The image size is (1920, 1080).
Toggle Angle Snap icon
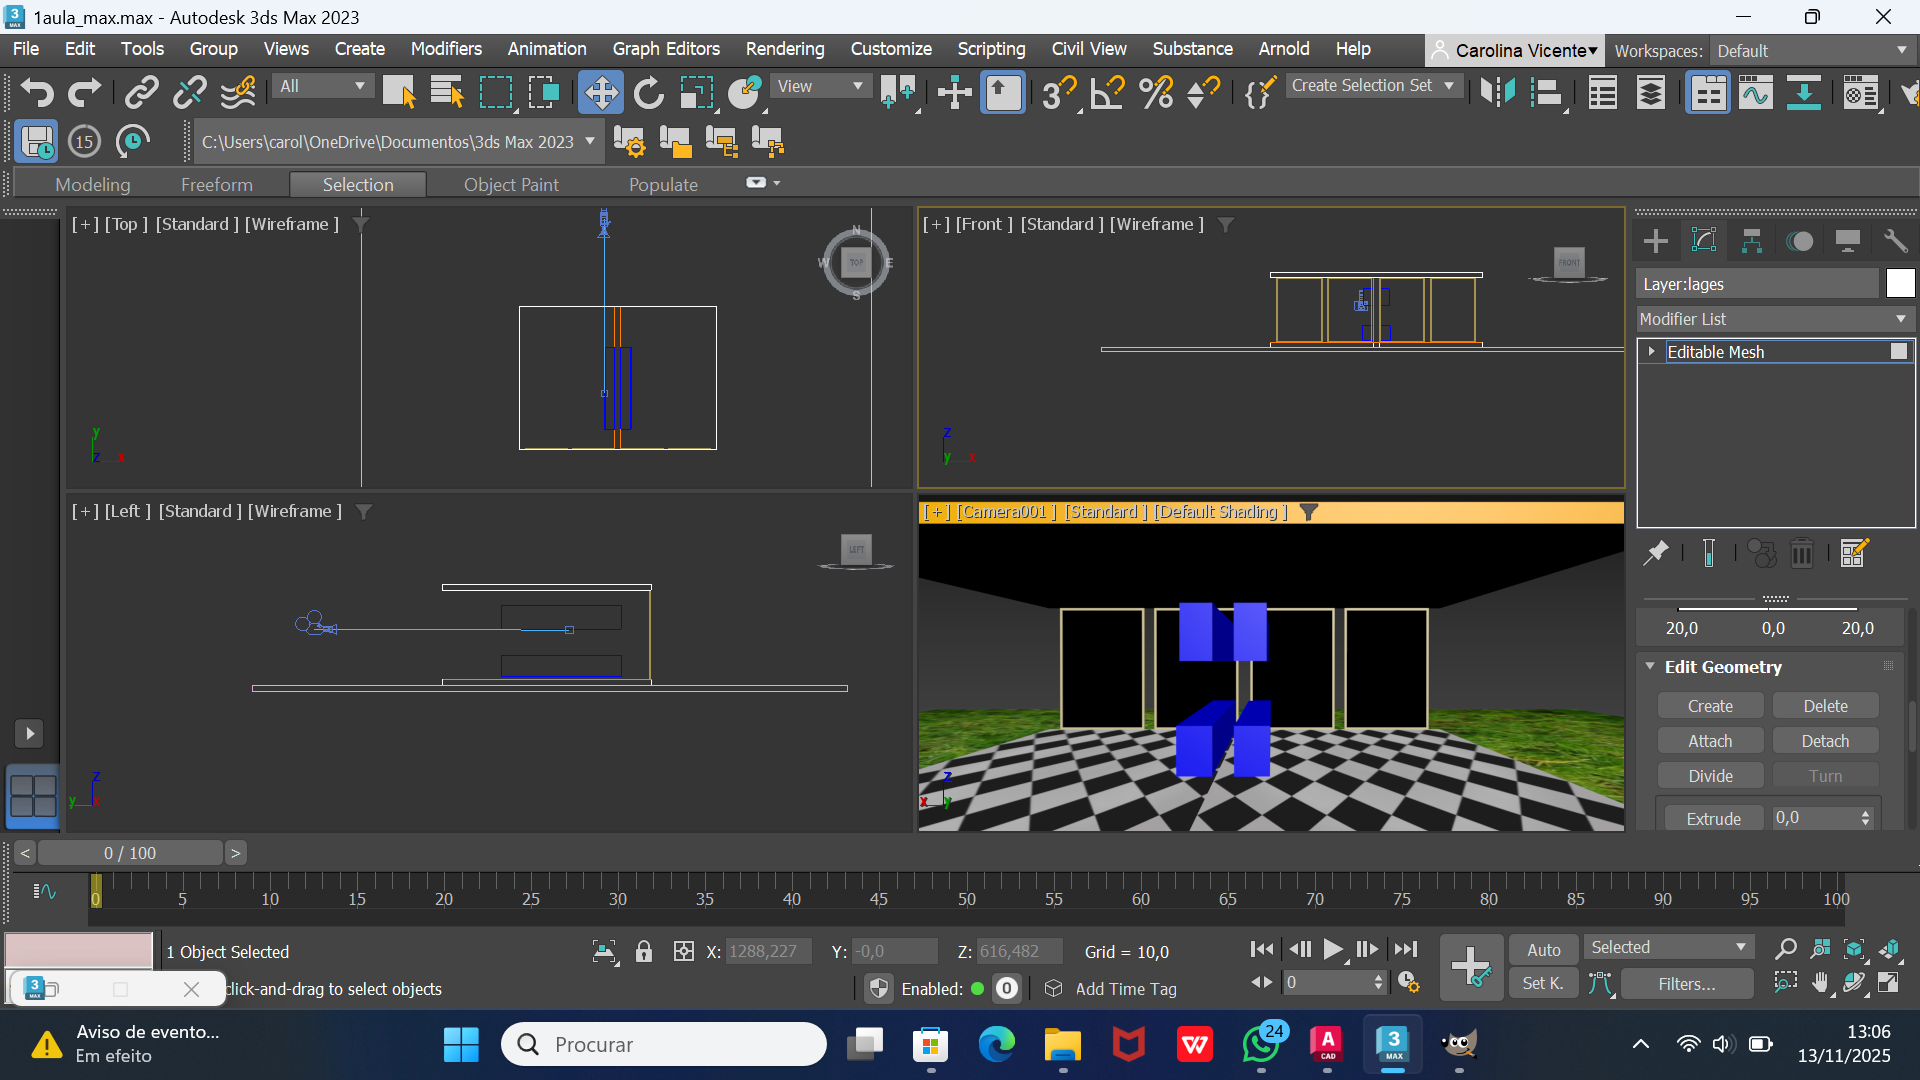coord(1107,93)
